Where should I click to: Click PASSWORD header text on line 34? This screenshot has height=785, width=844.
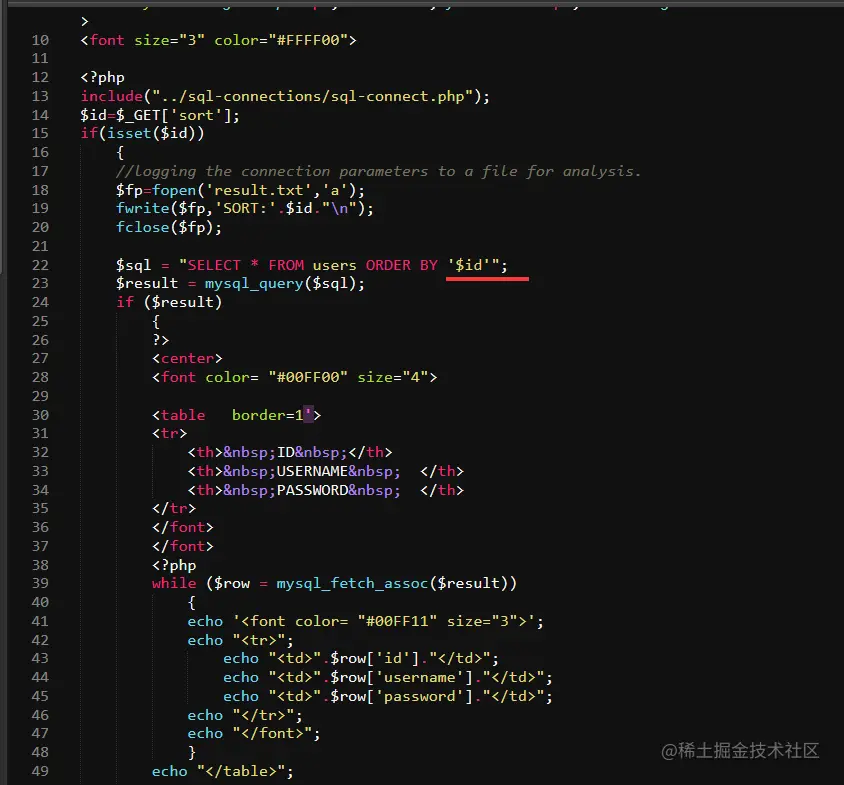(312, 490)
